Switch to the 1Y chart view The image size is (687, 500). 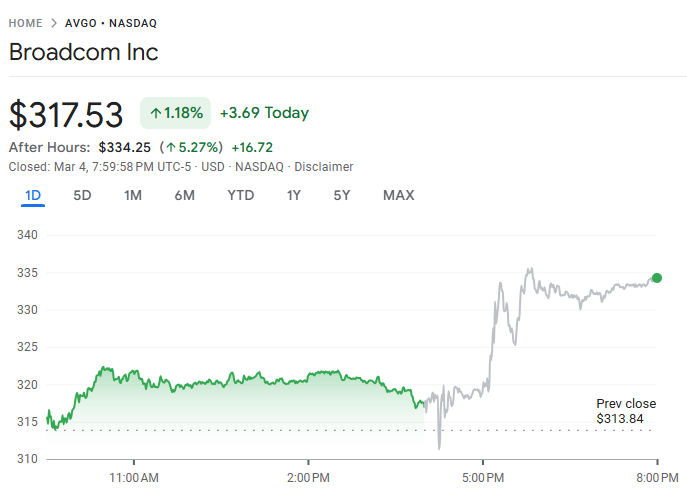click(293, 195)
